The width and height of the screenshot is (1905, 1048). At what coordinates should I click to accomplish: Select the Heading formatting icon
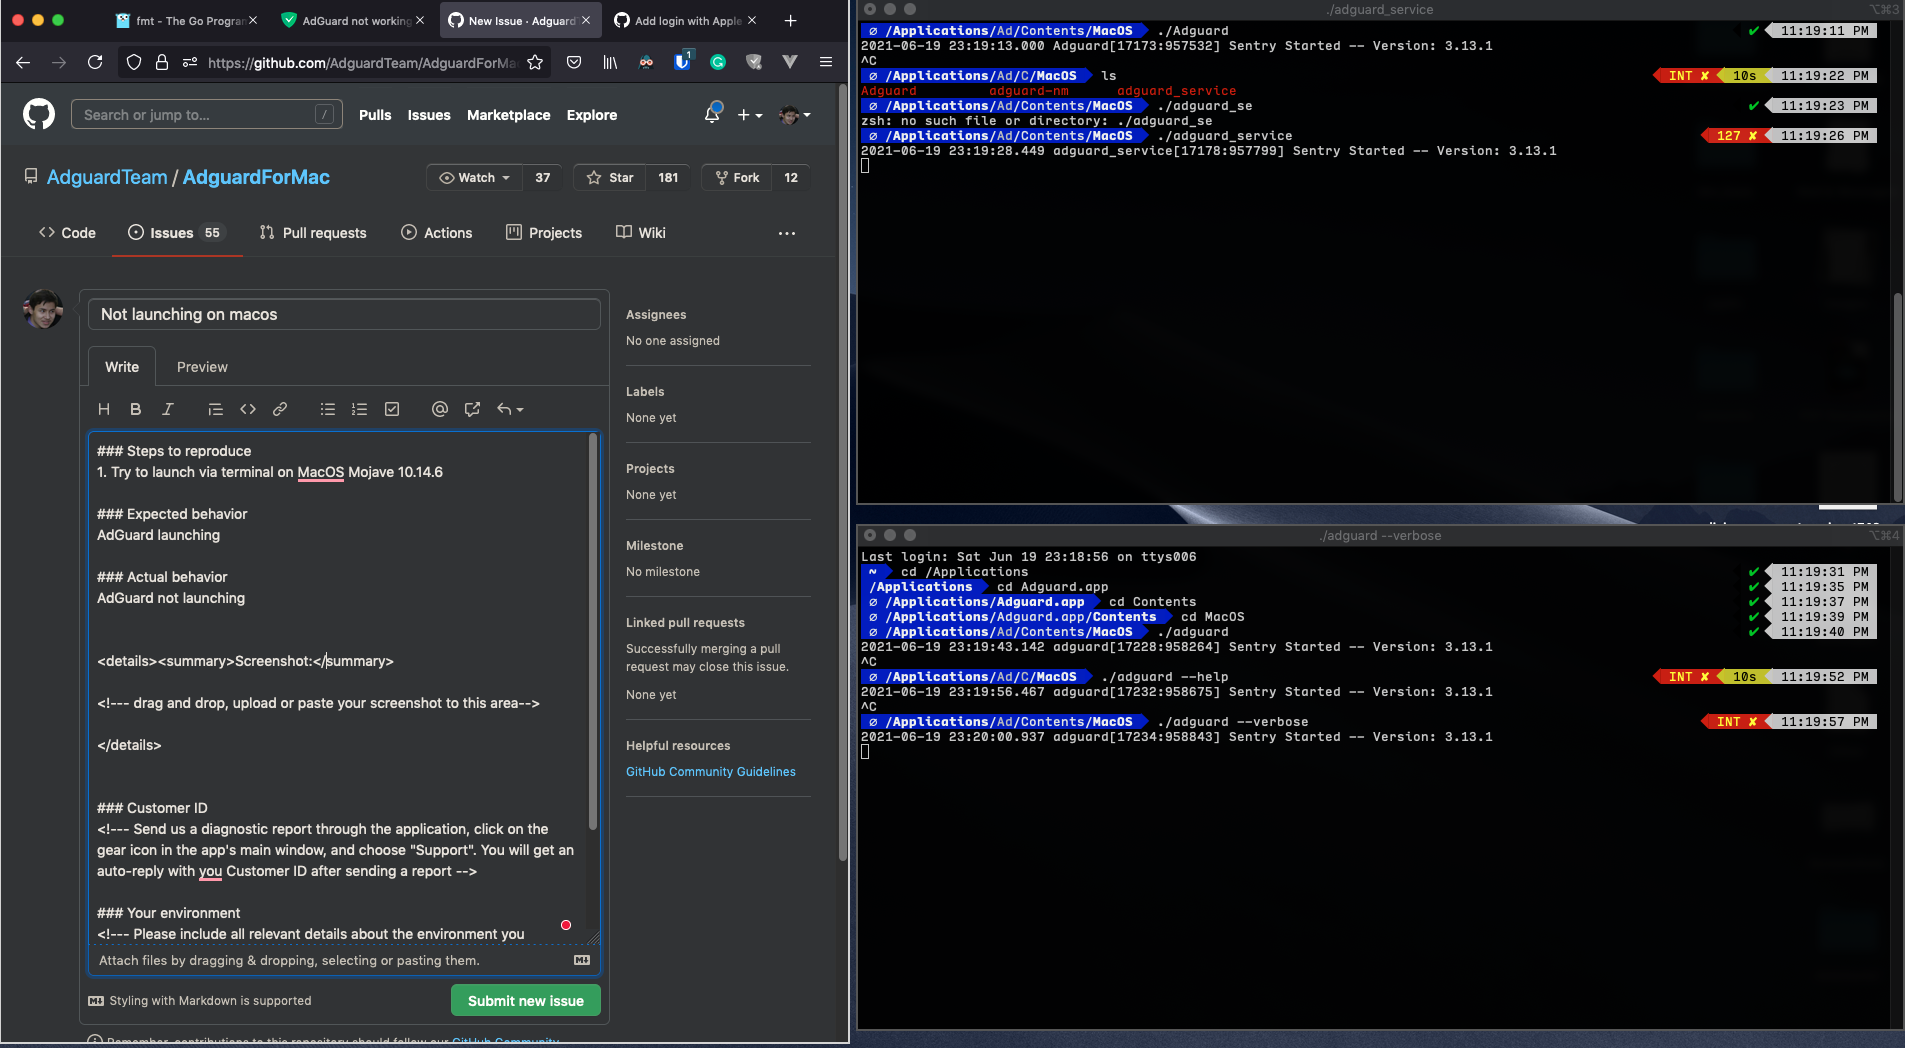(x=104, y=409)
